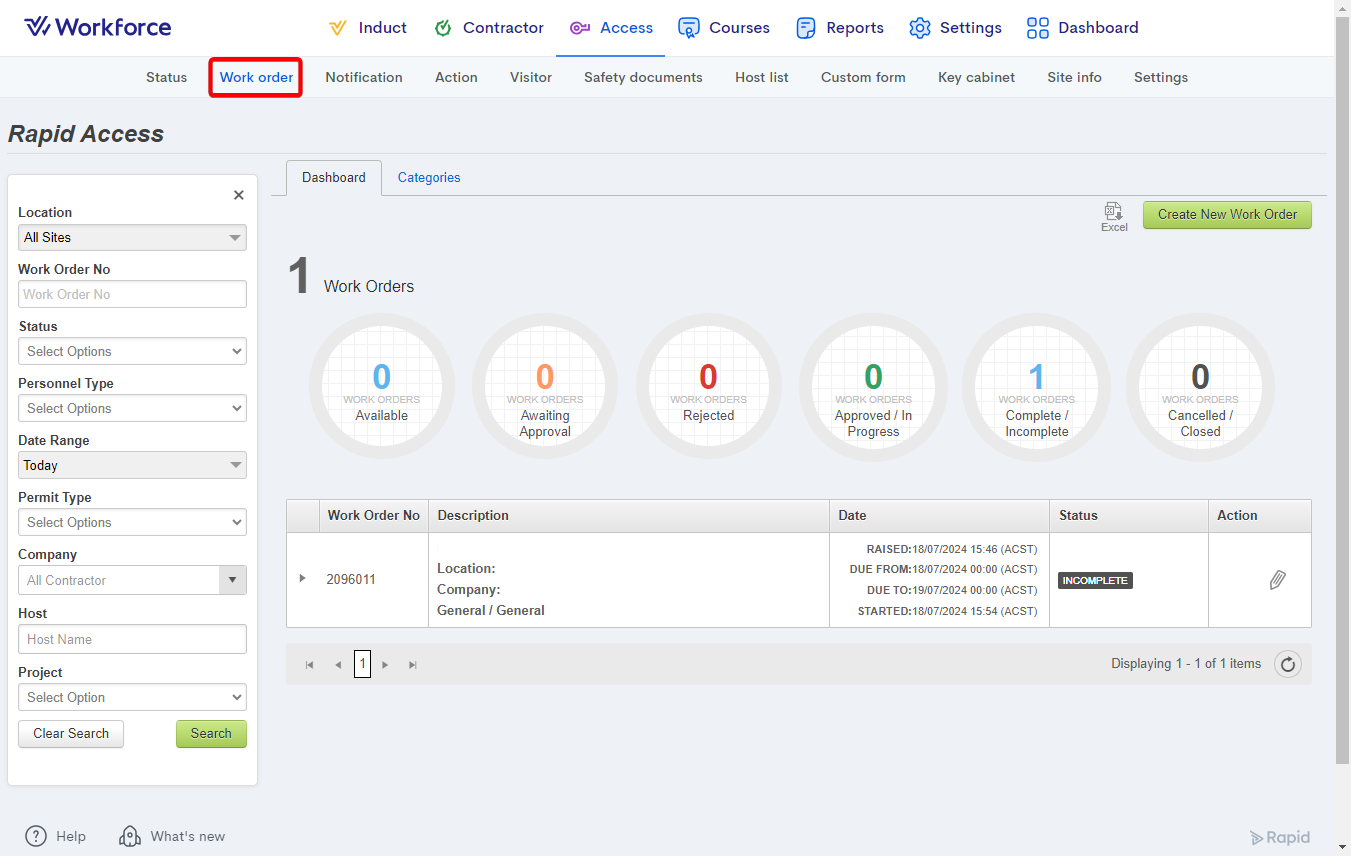Select the Available work orders circle
Viewport: 1351px width, 856px height.
[382, 386]
